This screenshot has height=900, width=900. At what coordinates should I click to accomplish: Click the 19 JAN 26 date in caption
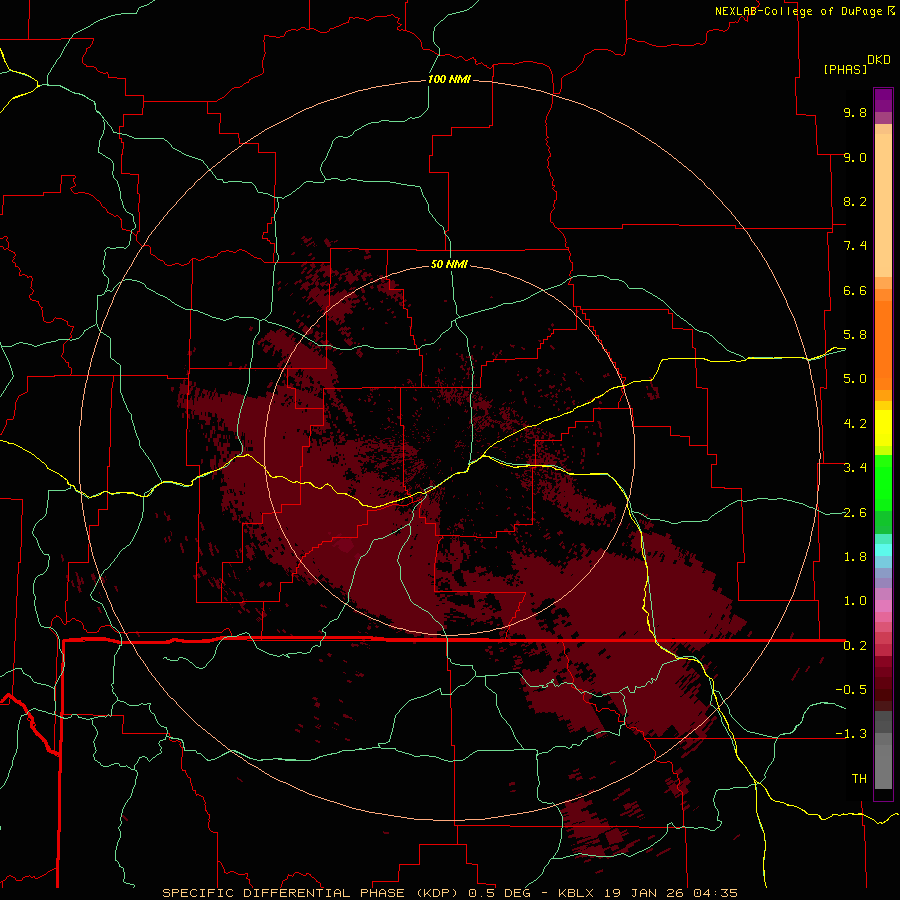[644, 893]
